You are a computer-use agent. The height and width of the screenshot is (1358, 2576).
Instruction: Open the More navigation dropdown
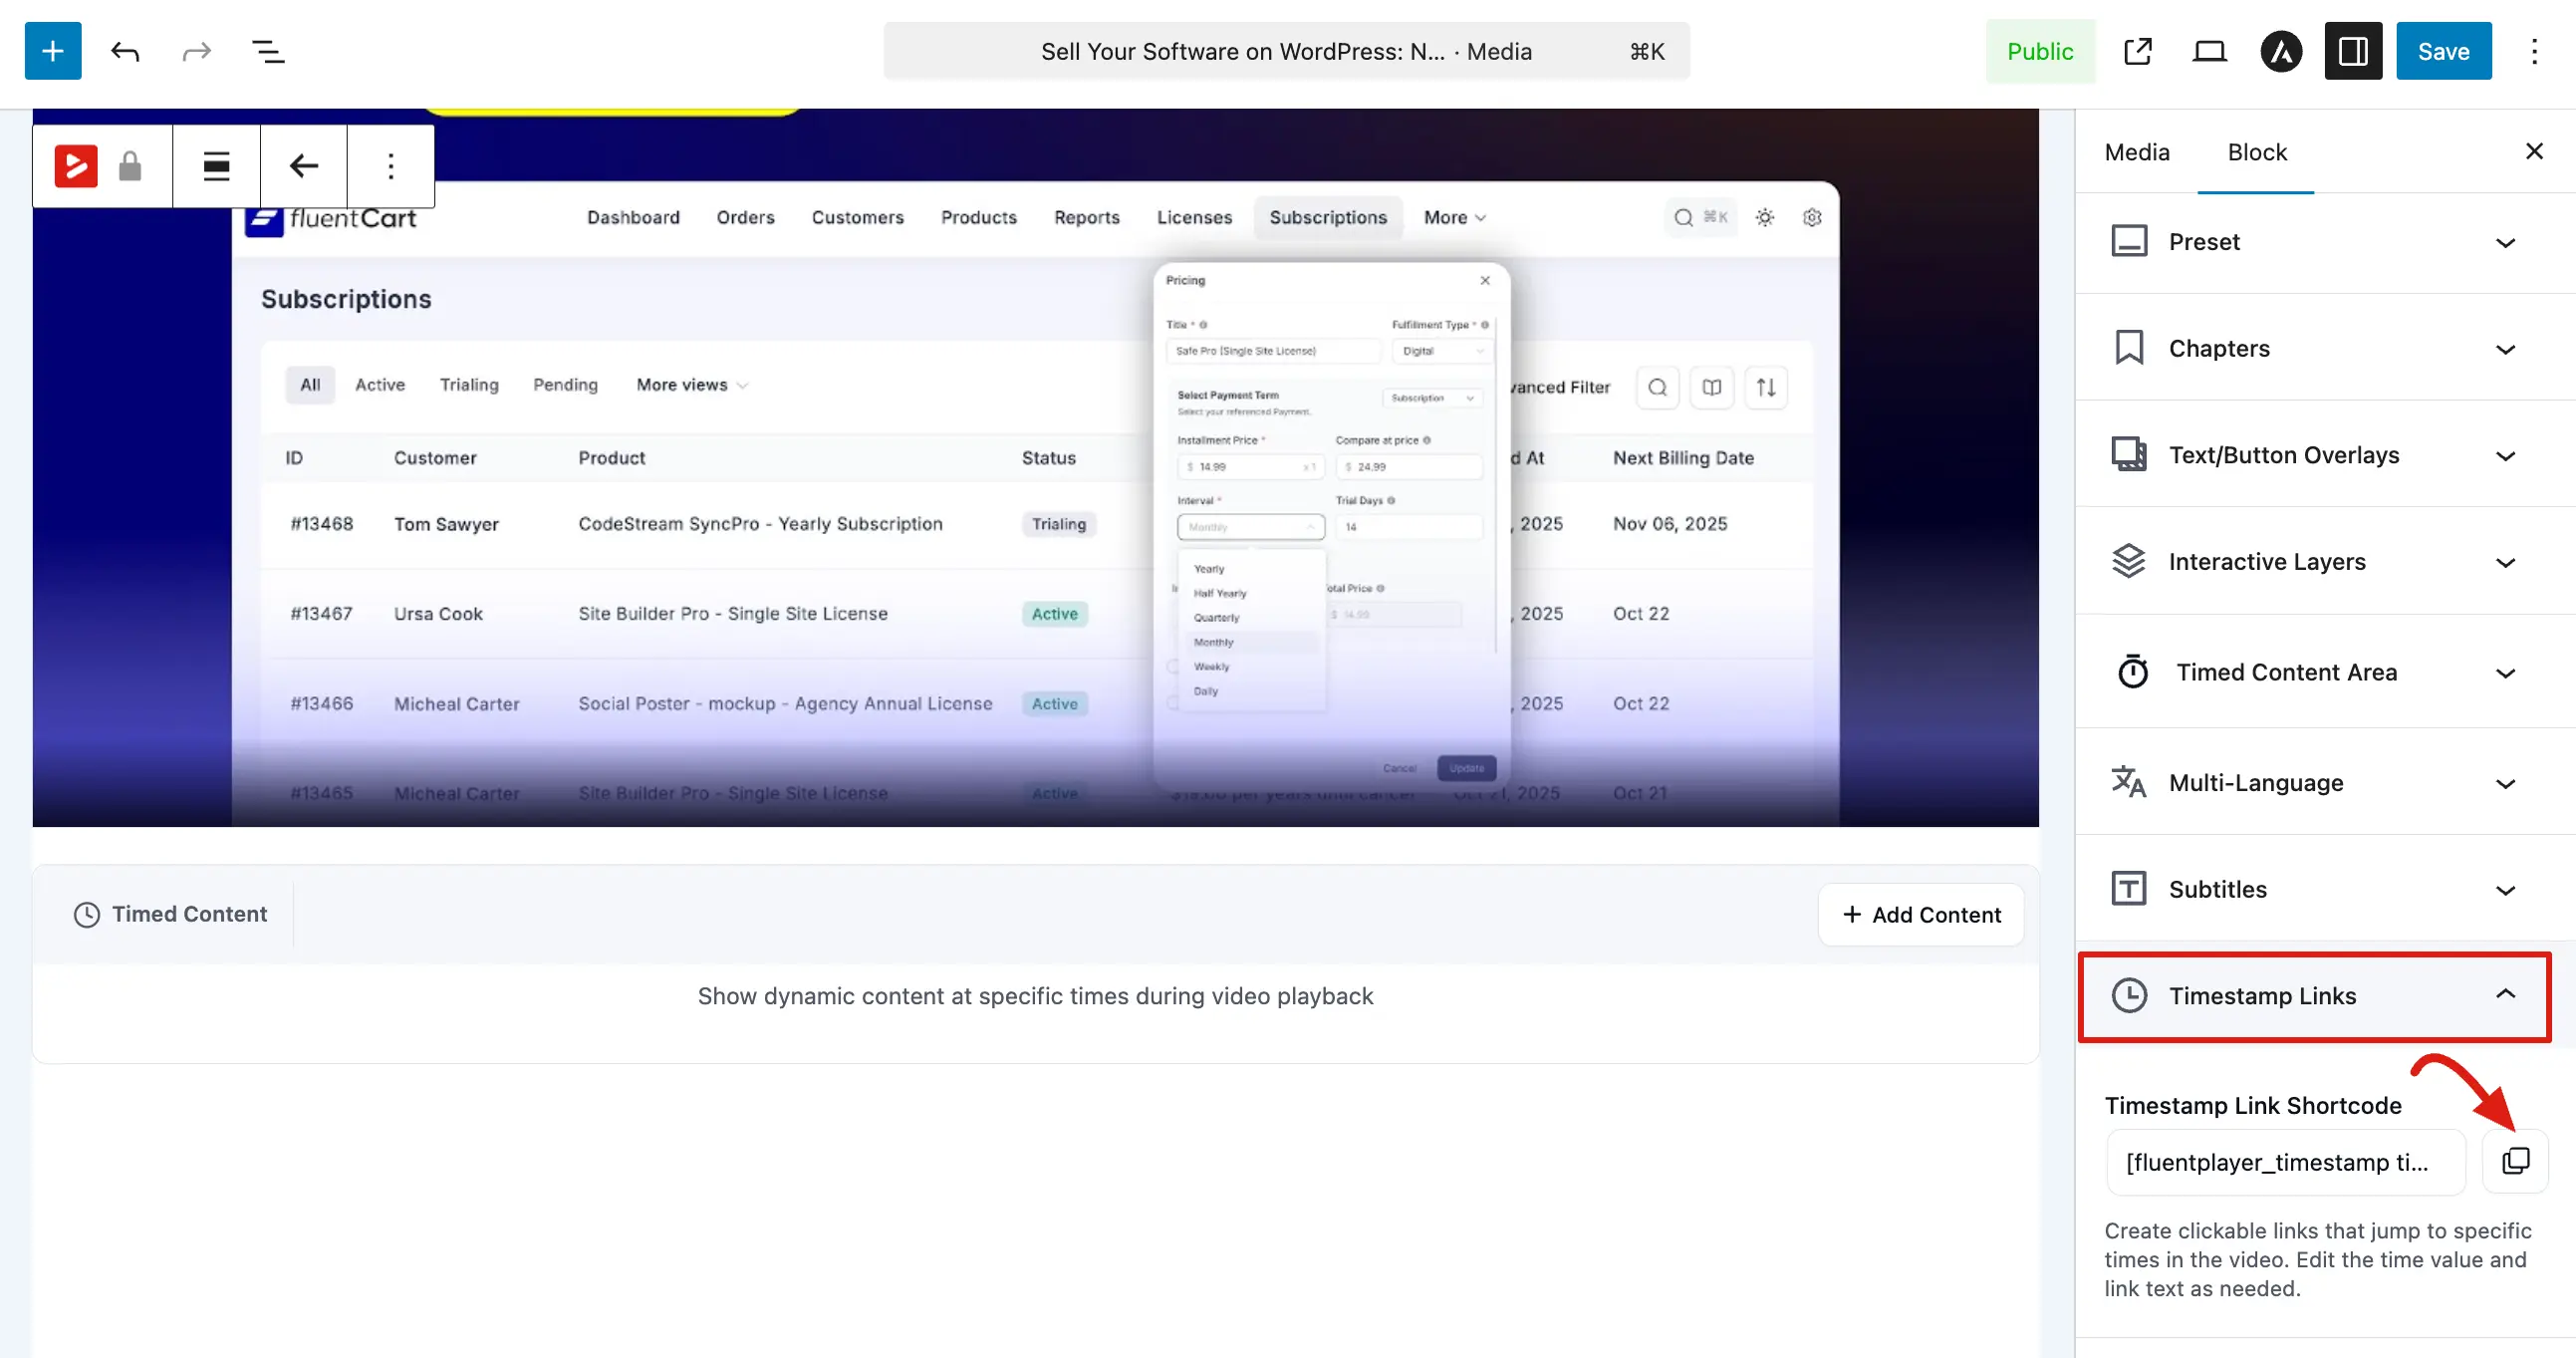coord(1455,217)
